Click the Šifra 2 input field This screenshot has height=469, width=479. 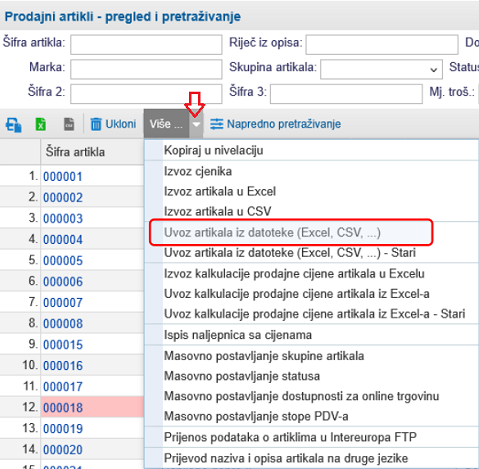click(x=146, y=94)
